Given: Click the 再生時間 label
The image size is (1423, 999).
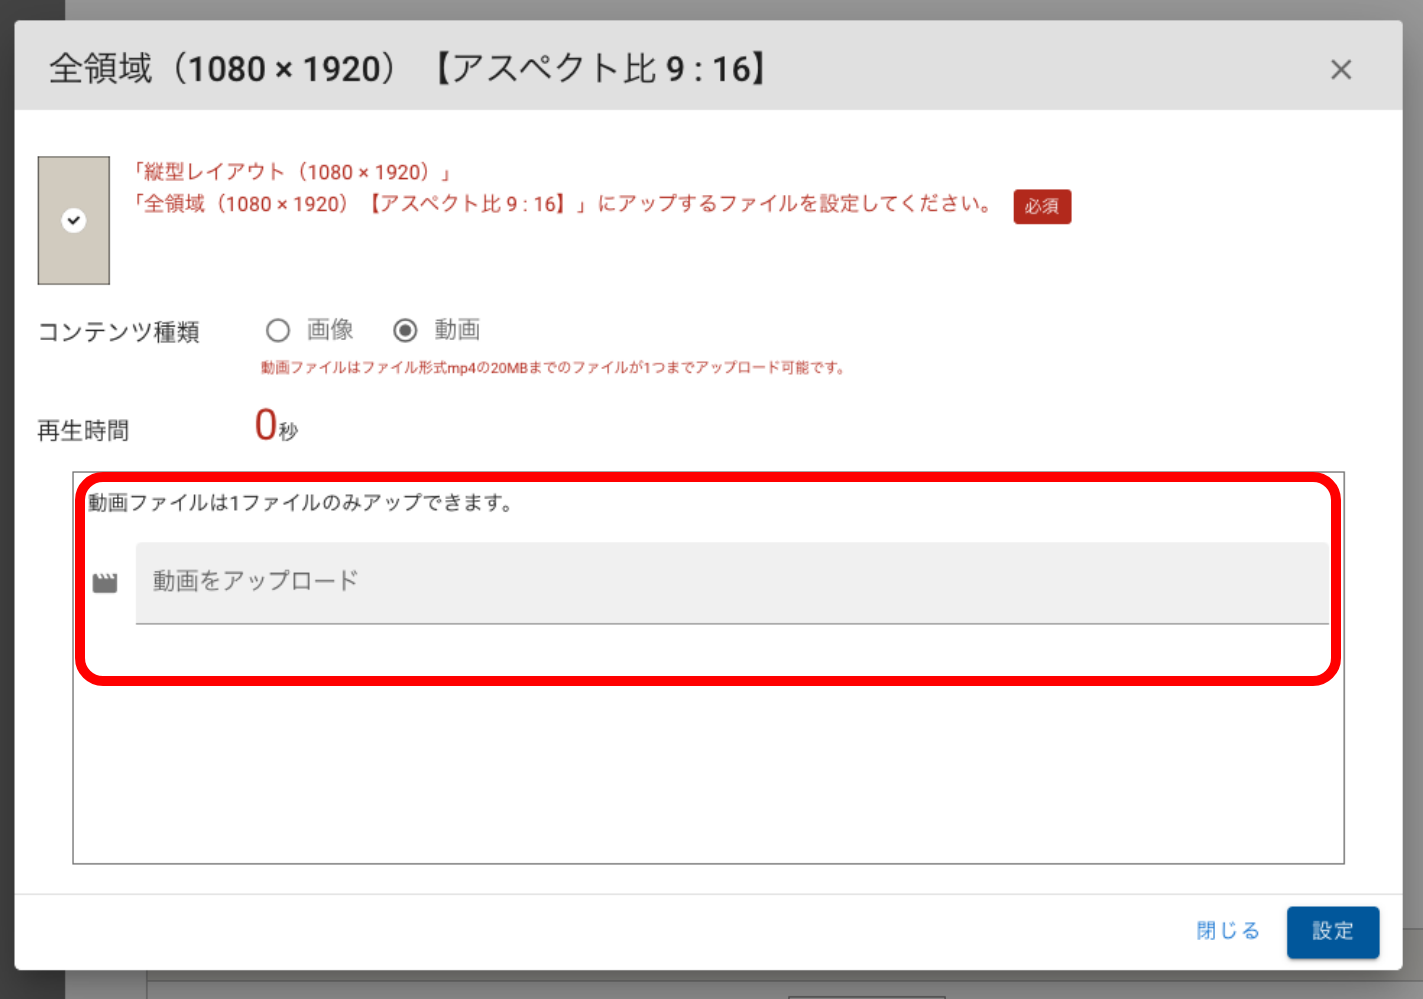Looking at the screenshot, I should [83, 431].
